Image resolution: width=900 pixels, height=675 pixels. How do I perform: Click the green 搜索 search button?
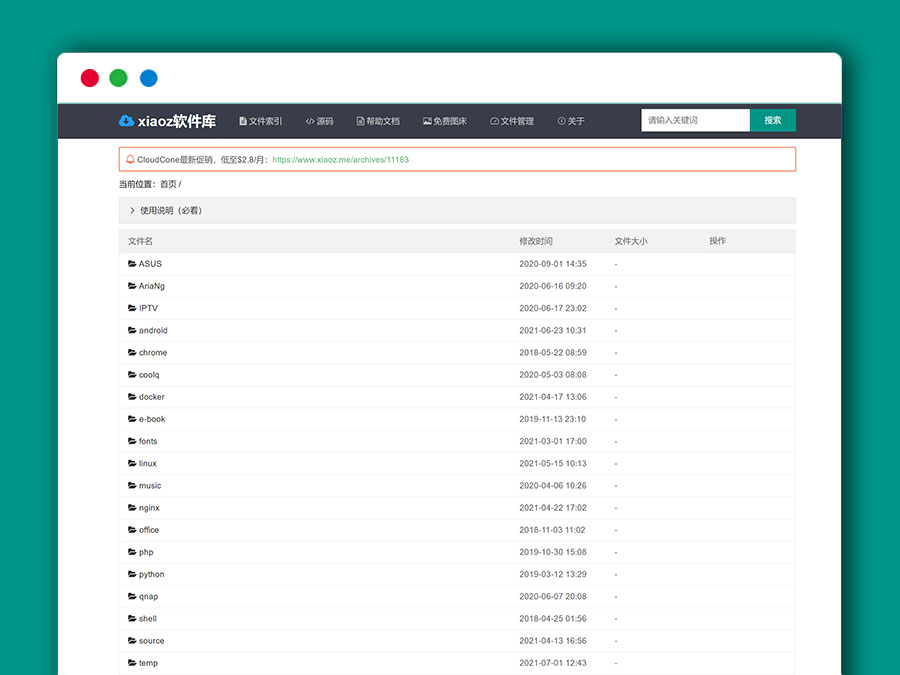772,119
